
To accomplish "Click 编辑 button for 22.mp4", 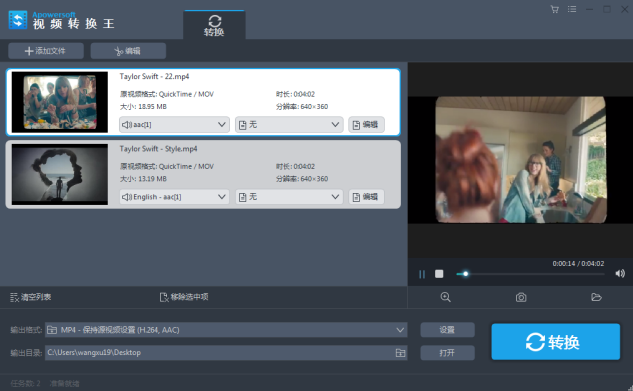I will point(366,125).
